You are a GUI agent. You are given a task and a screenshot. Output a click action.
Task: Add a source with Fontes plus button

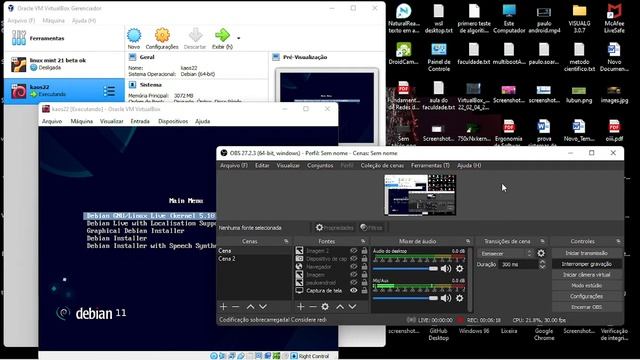pos(300,307)
